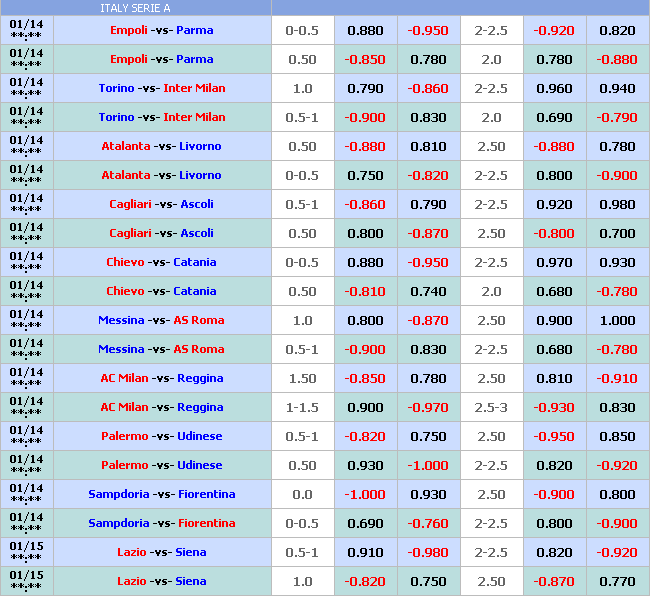Select the 0.960 odds for Torino match
The height and width of the screenshot is (596, 650).
click(554, 88)
